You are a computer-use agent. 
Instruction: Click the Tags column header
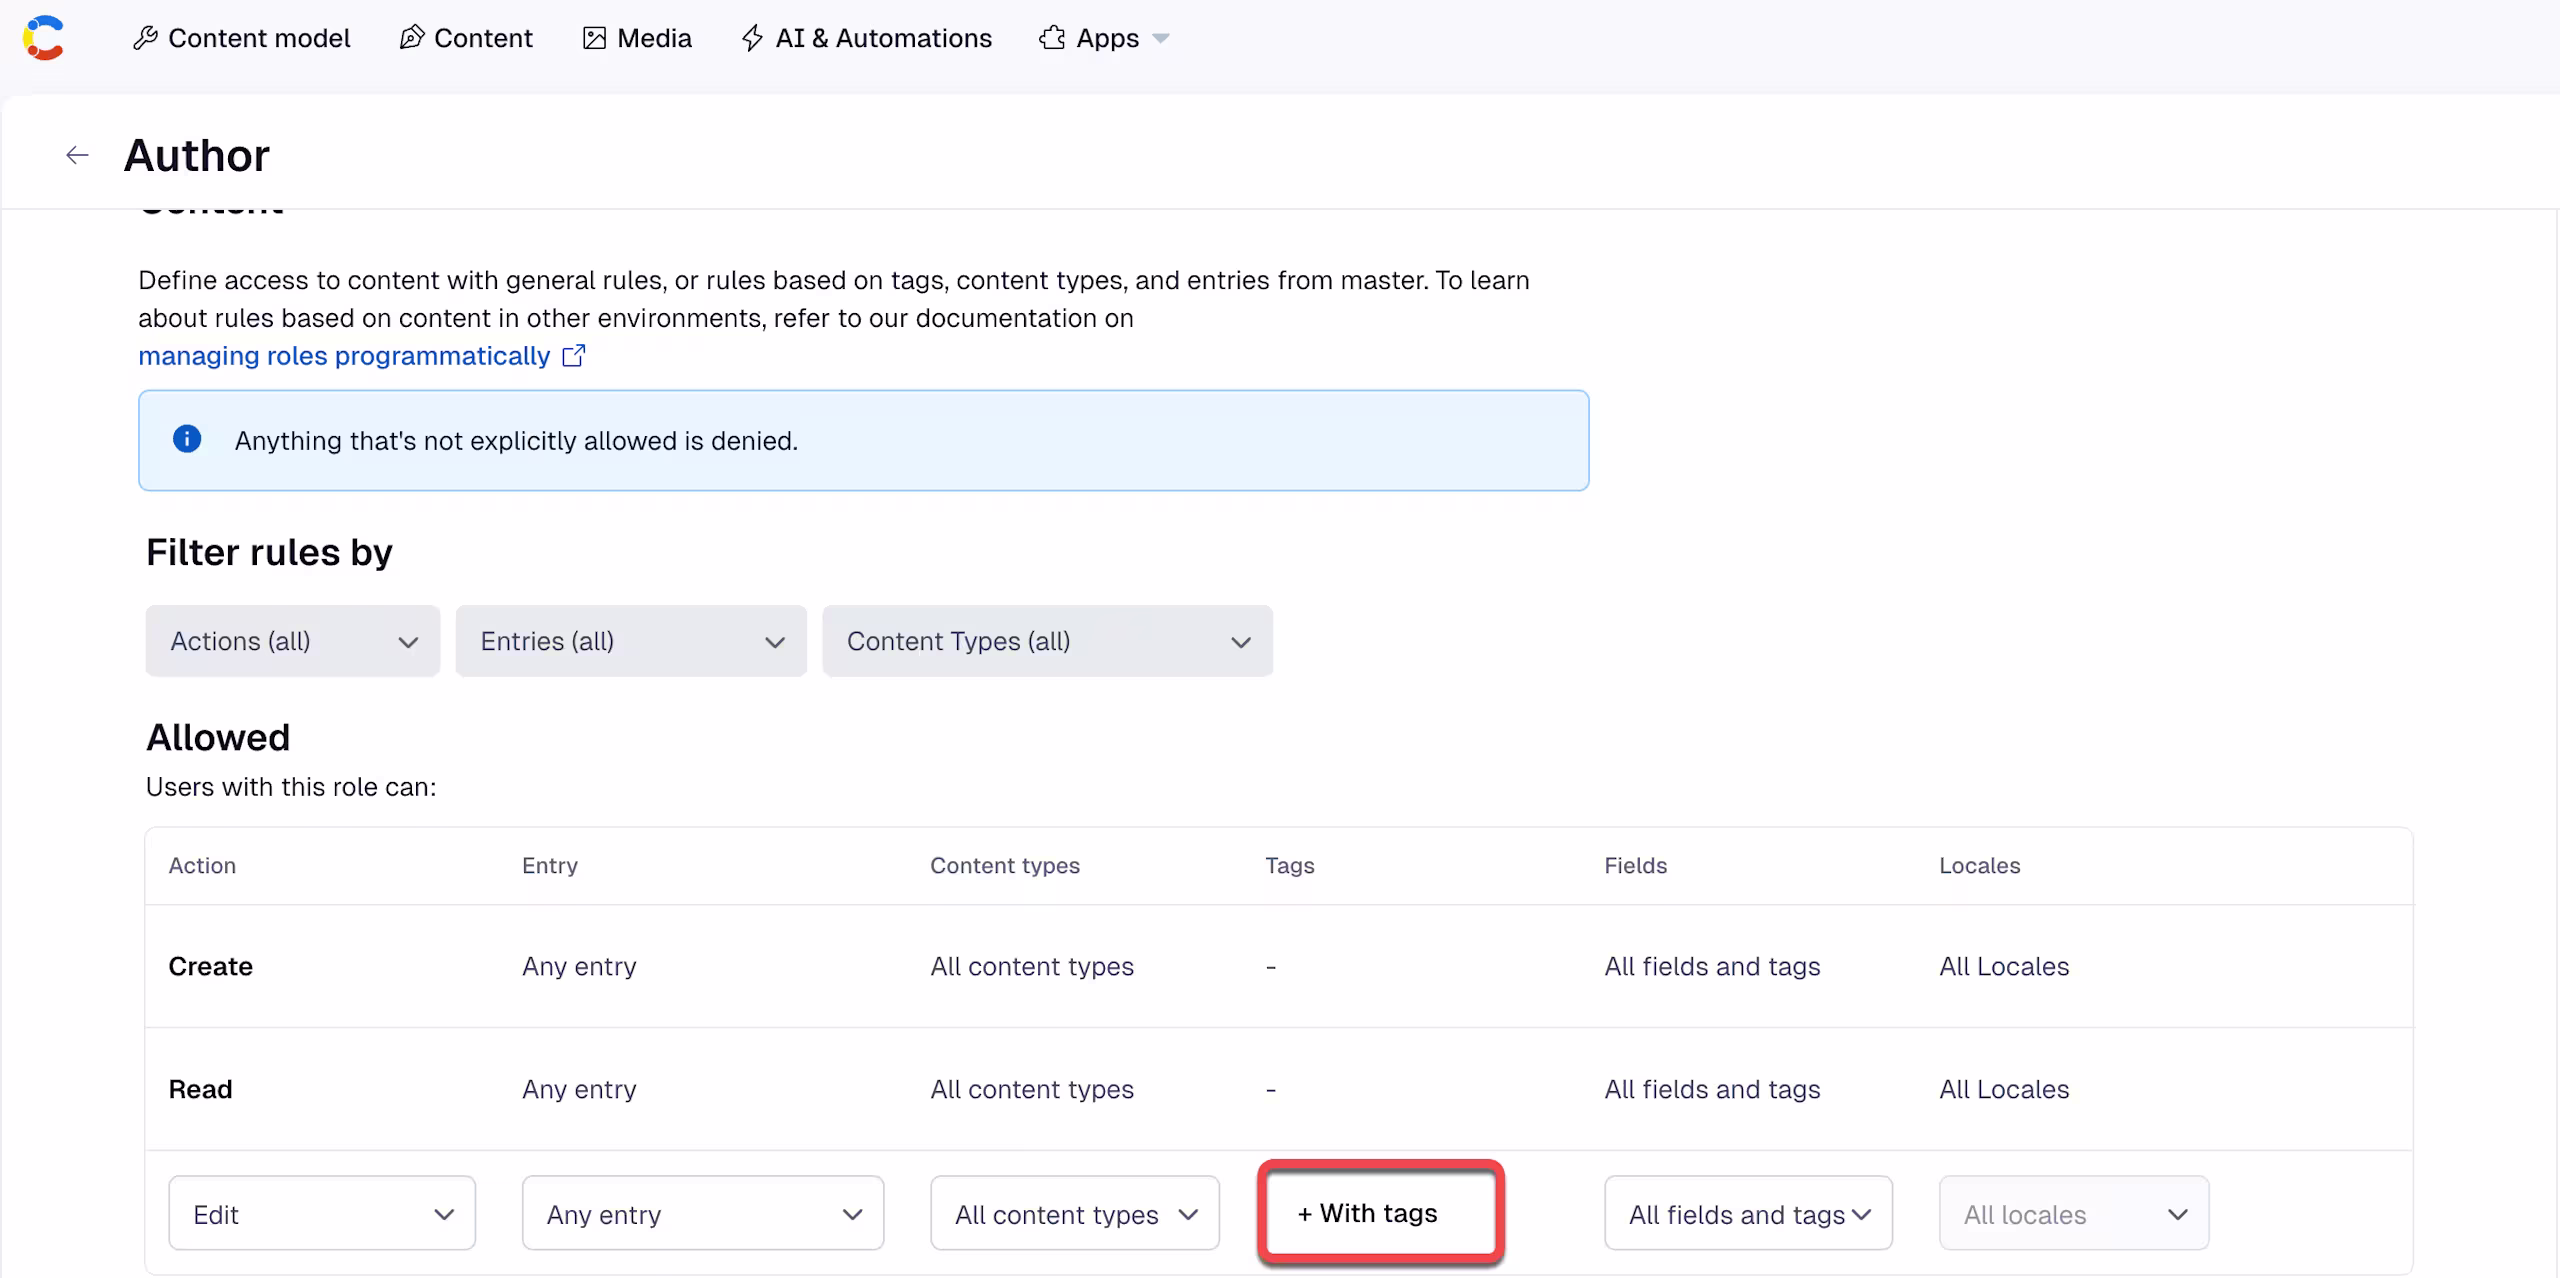1289,865
